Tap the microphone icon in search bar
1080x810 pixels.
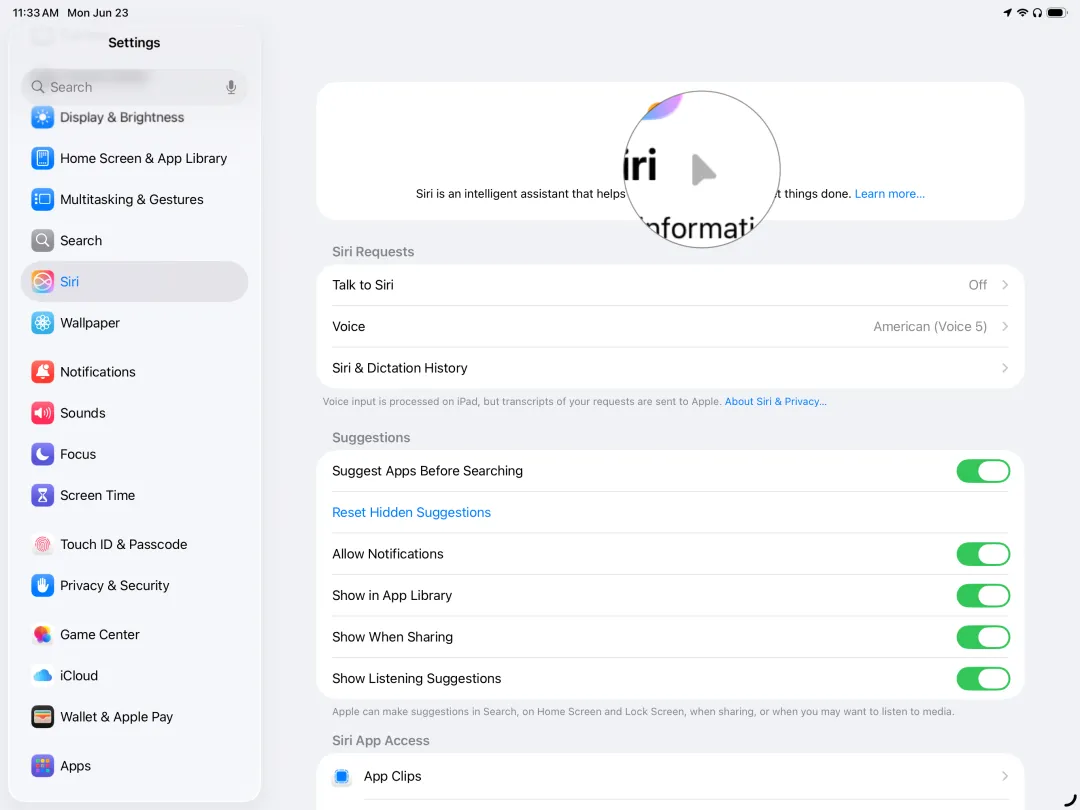(231, 87)
